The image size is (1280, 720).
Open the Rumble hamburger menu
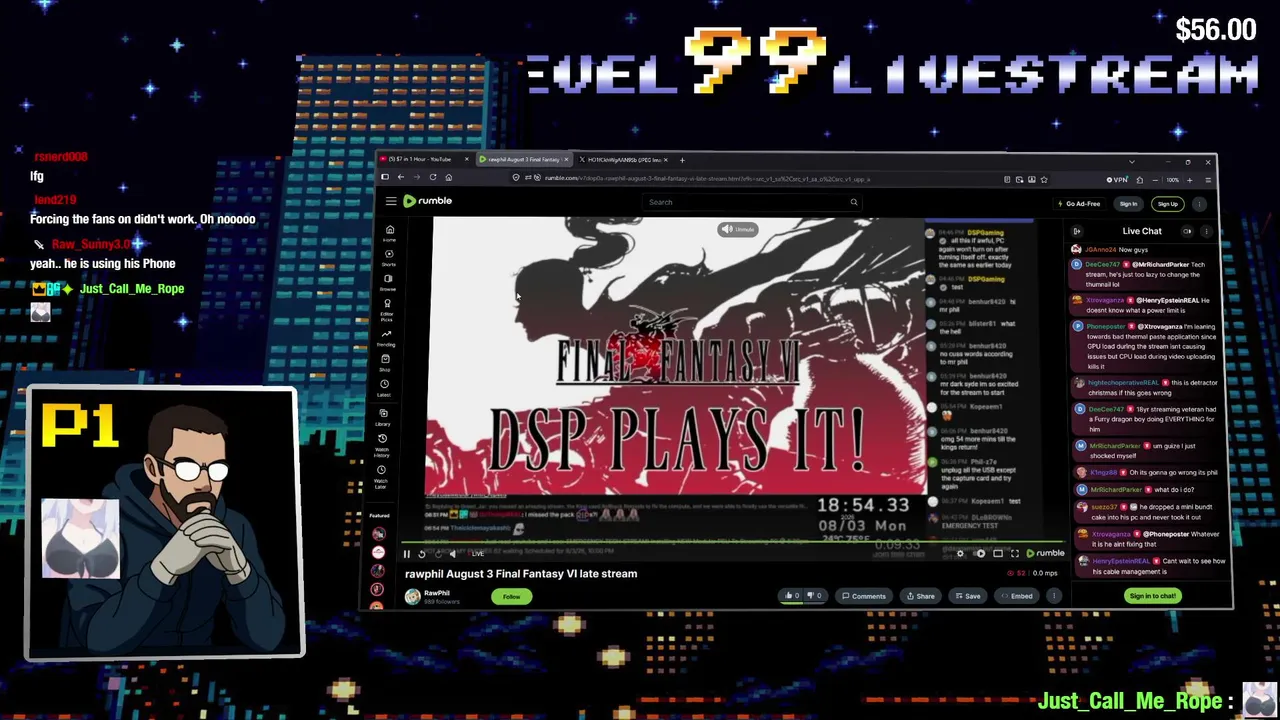(391, 201)
